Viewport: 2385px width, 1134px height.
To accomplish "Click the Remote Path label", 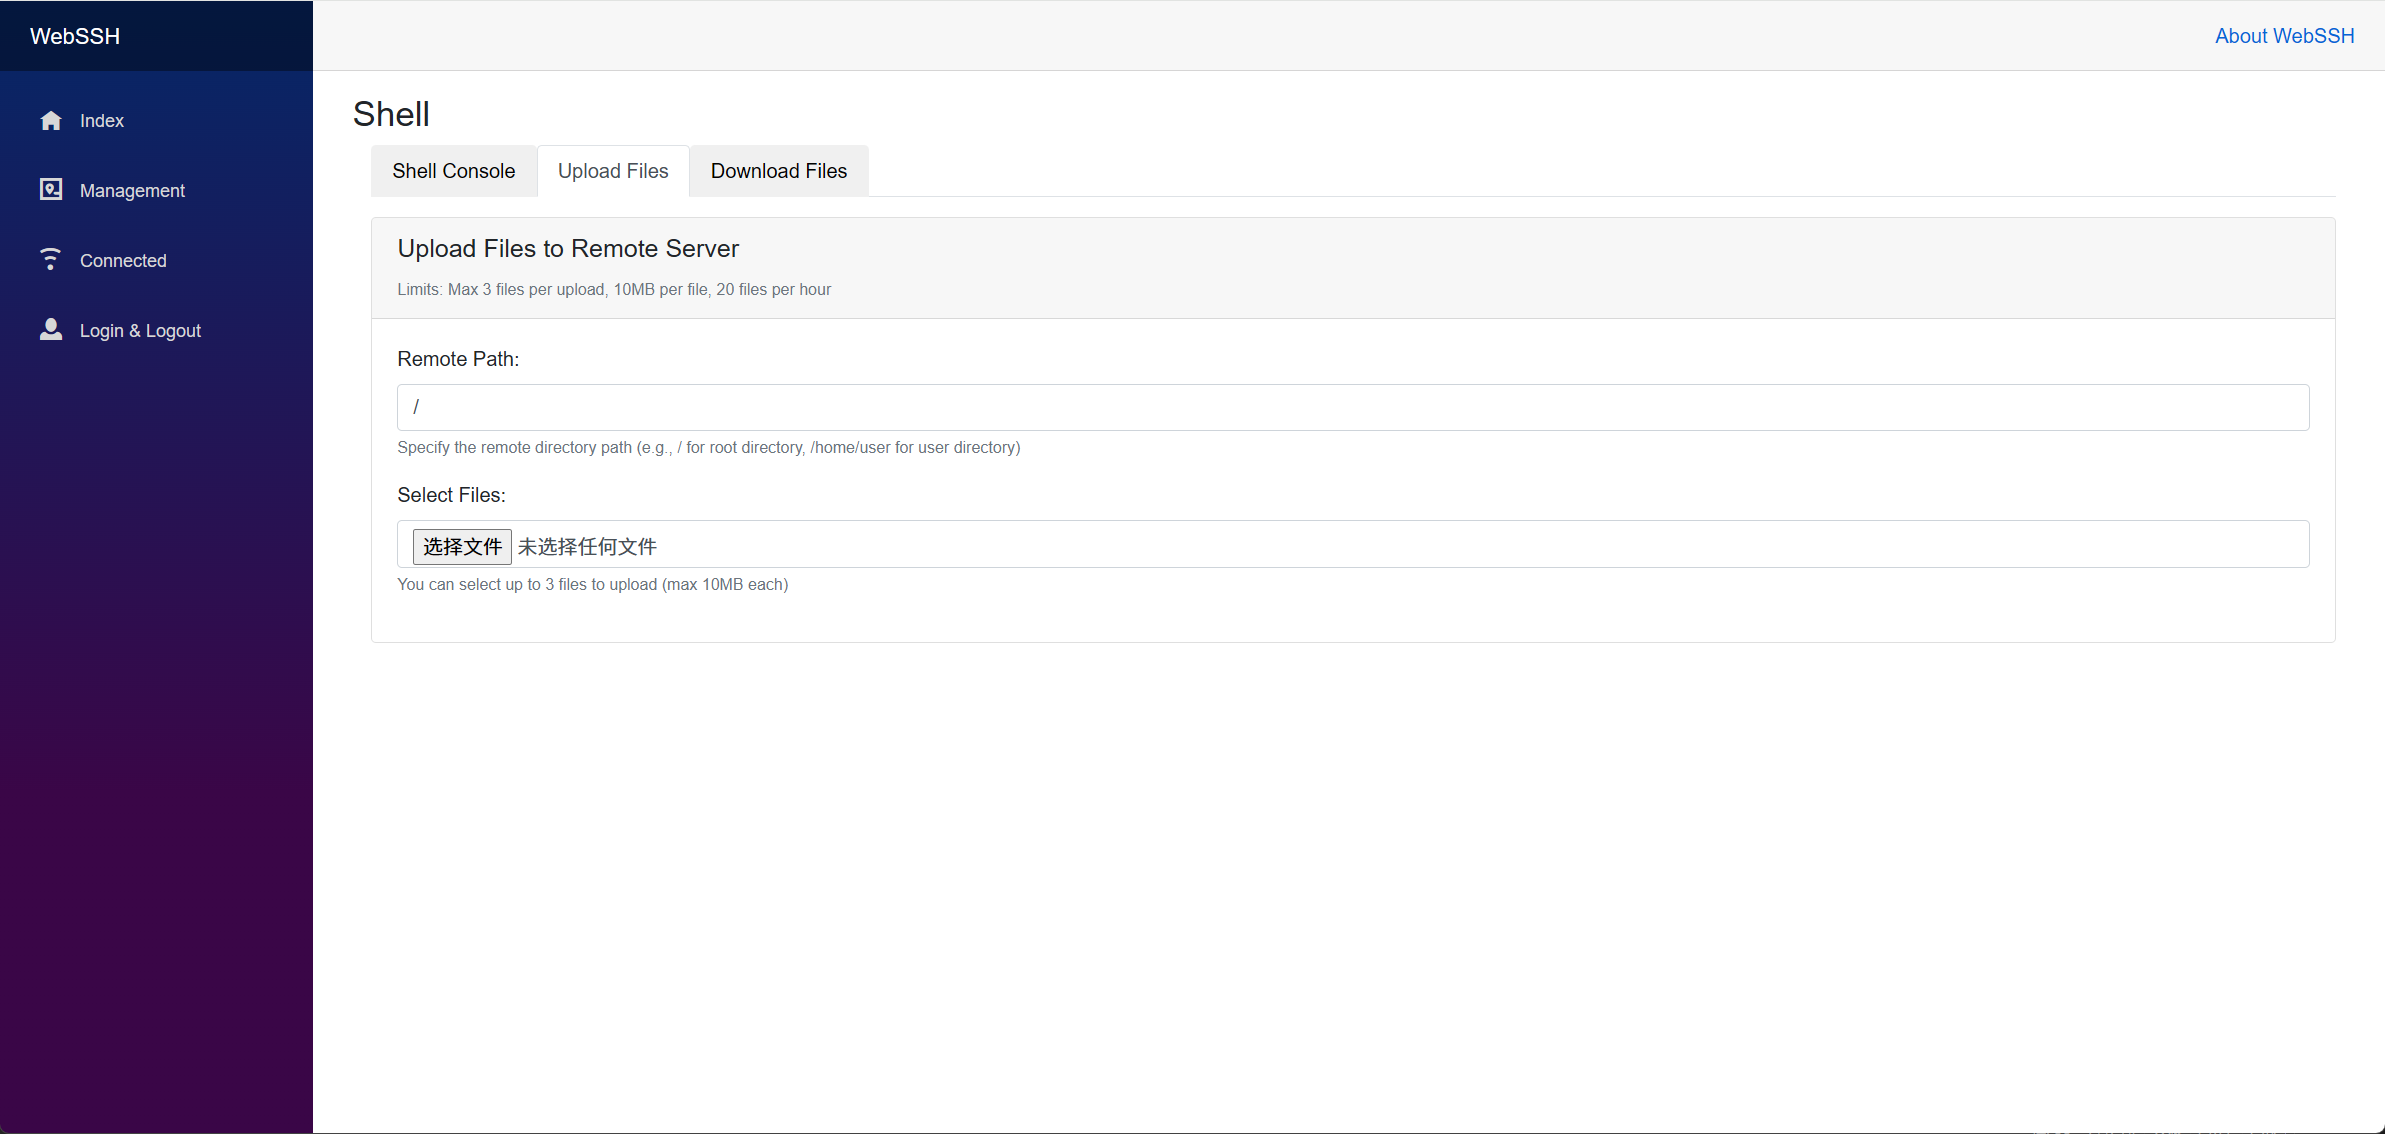I will pyautogui.click(x=458, y=359).
